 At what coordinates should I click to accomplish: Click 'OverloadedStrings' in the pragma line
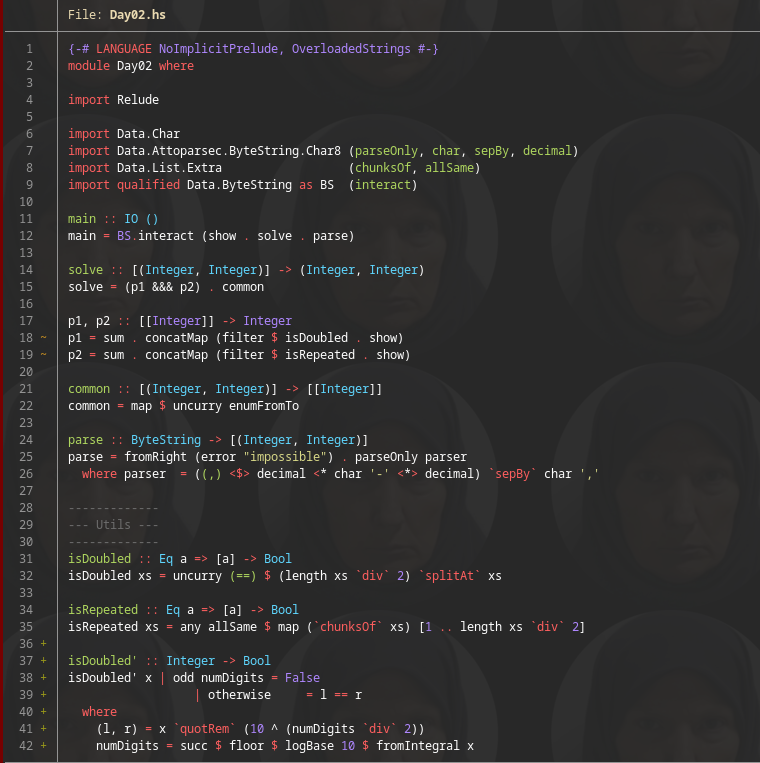351,49
